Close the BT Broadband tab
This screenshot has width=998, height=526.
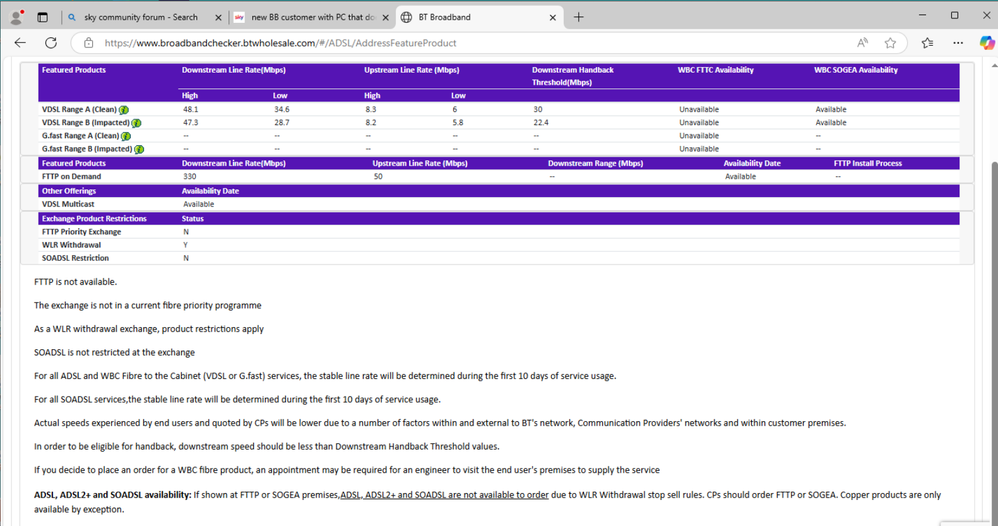tap(551, 17)
